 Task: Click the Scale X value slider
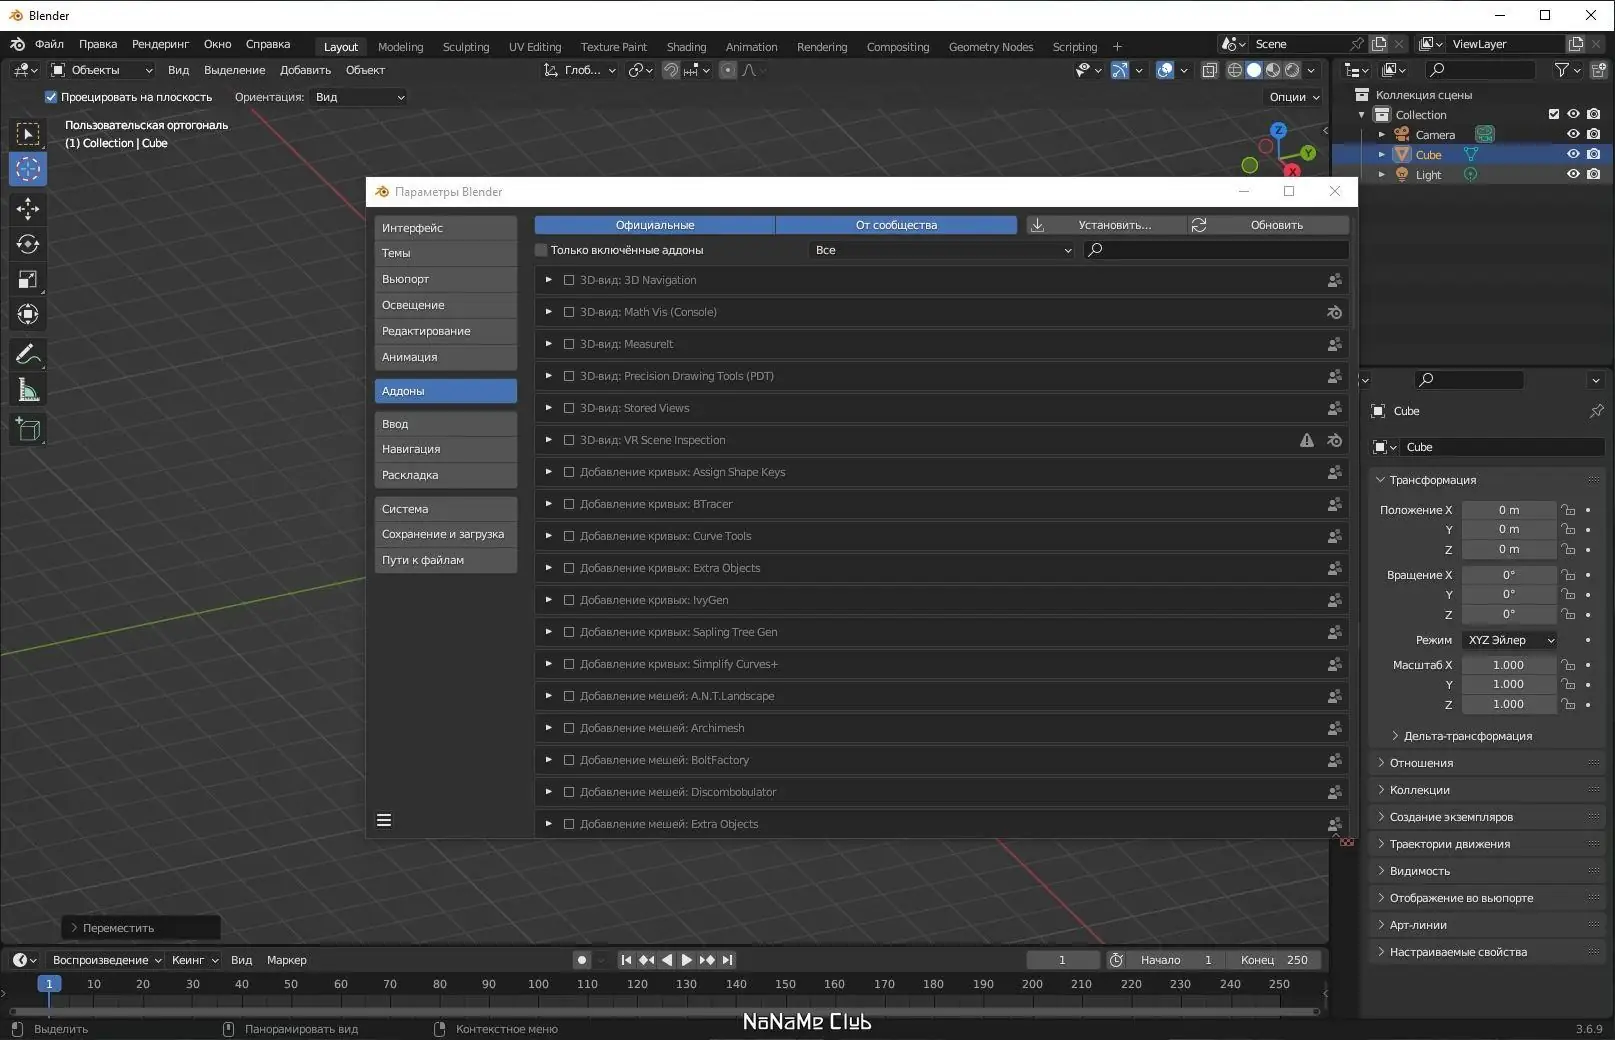[1508, 665]
